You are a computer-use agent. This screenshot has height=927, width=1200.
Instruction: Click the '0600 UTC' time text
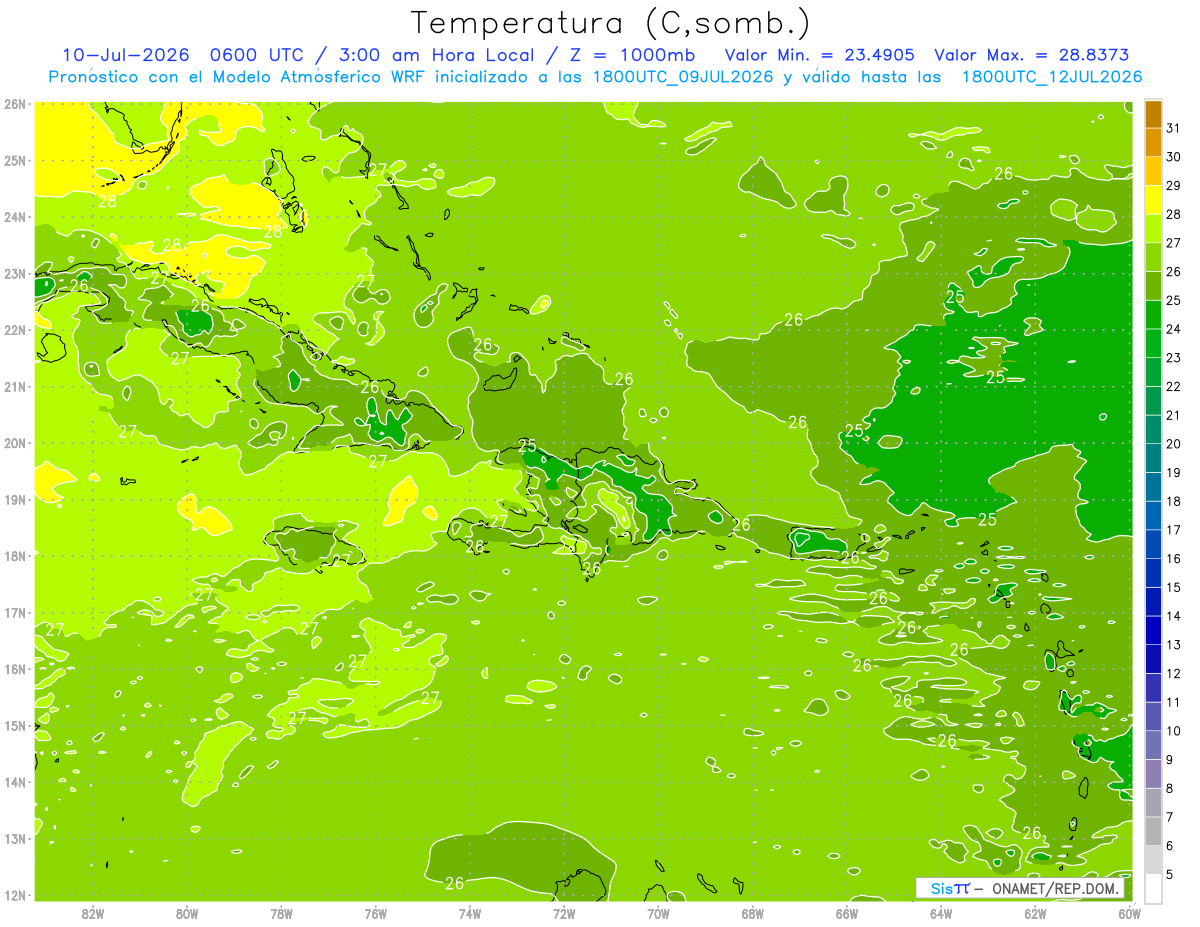click(x=258, y=55)
